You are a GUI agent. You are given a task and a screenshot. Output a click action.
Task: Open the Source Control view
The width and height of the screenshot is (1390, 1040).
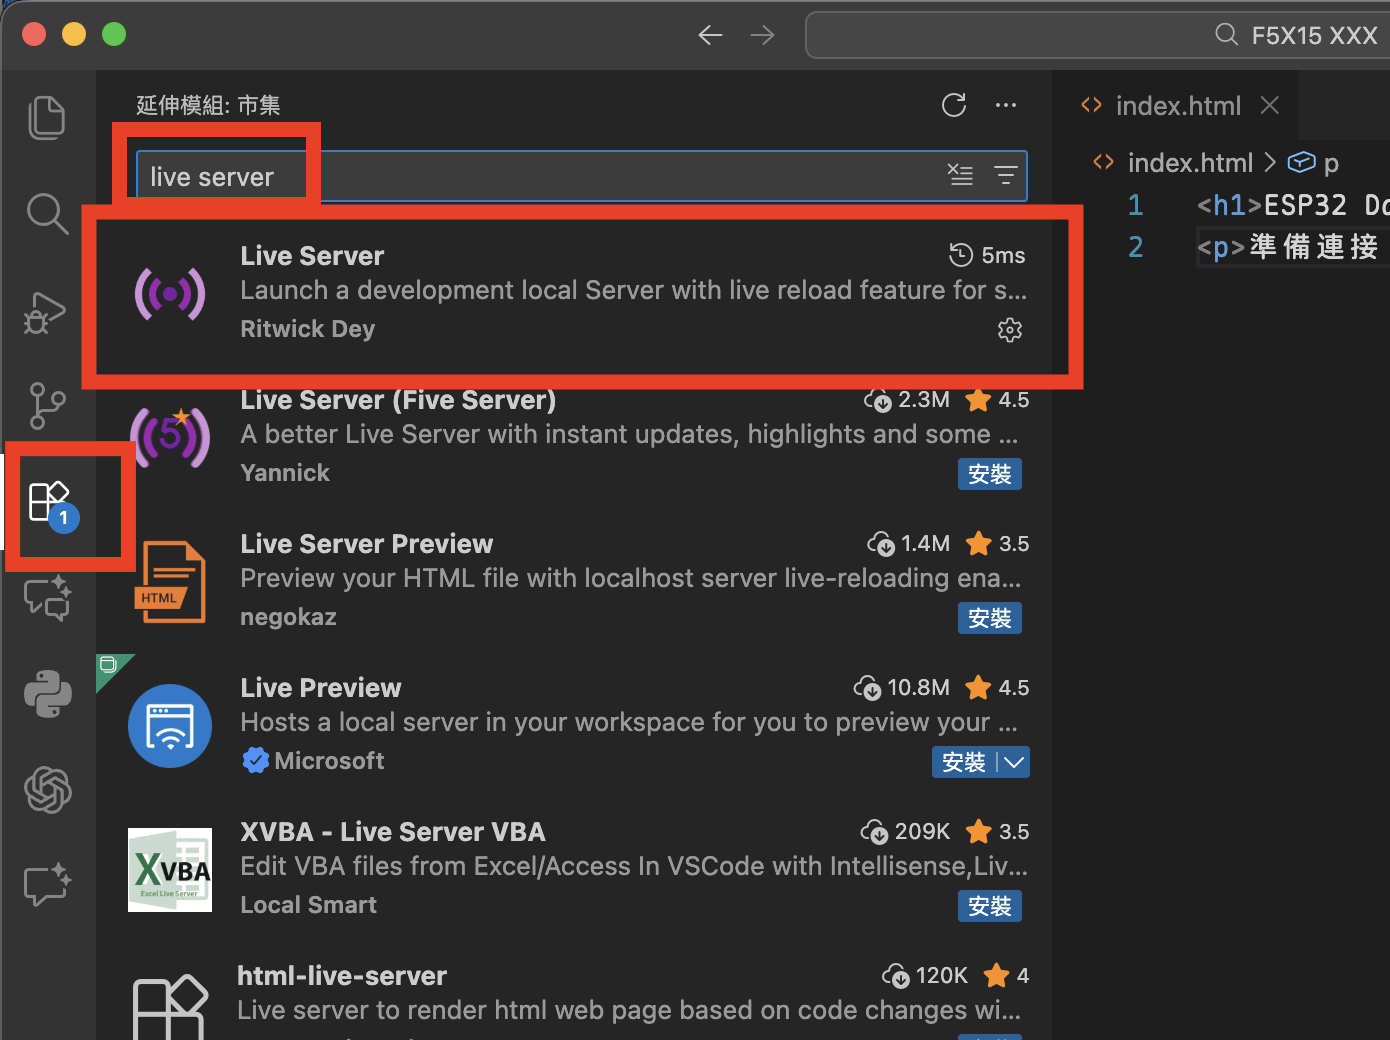click(47, 406)
